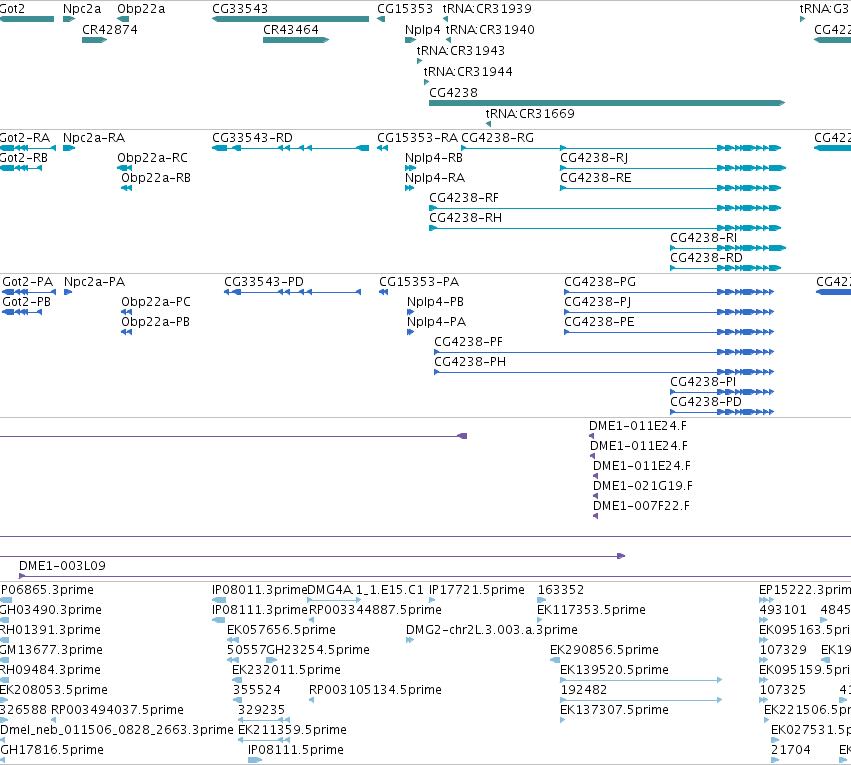Screen dimensions: 851x765
Task: Open the CG4238-PF protein label
Action: pos(469,342)
